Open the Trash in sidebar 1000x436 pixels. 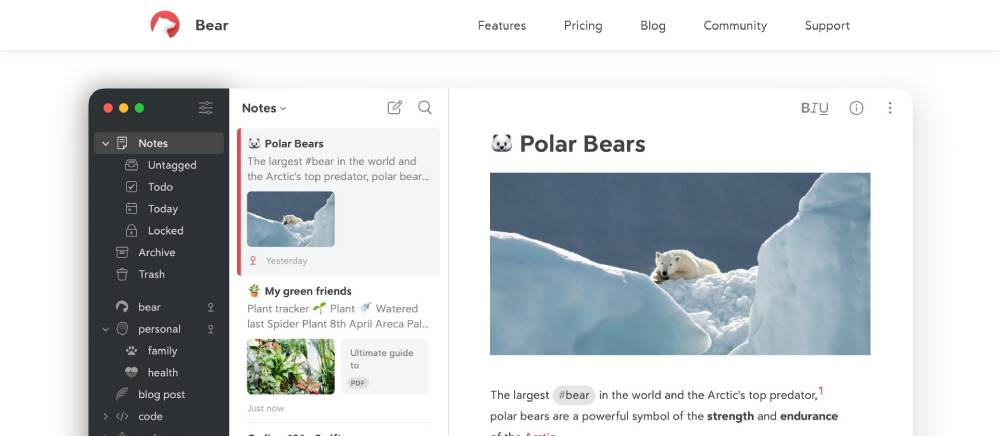pos(151,274)
